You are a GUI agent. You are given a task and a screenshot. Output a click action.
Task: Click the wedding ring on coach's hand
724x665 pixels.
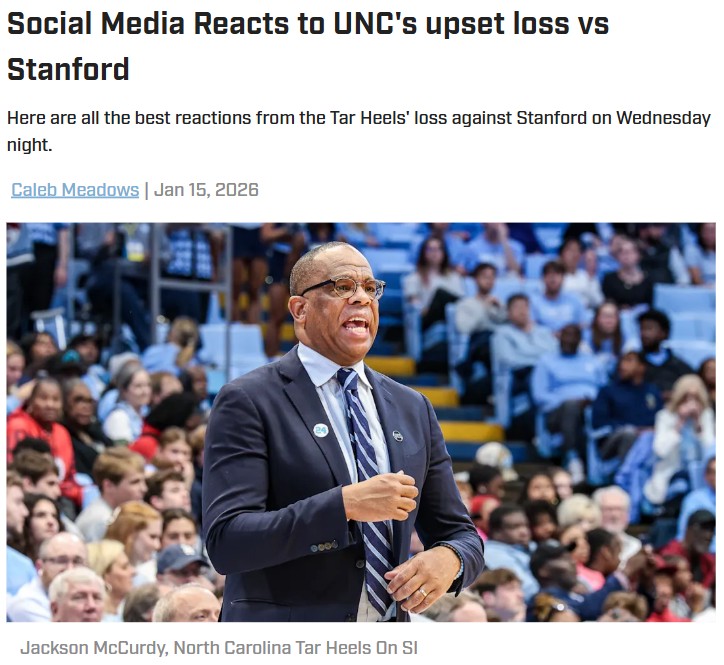point(422,592)
